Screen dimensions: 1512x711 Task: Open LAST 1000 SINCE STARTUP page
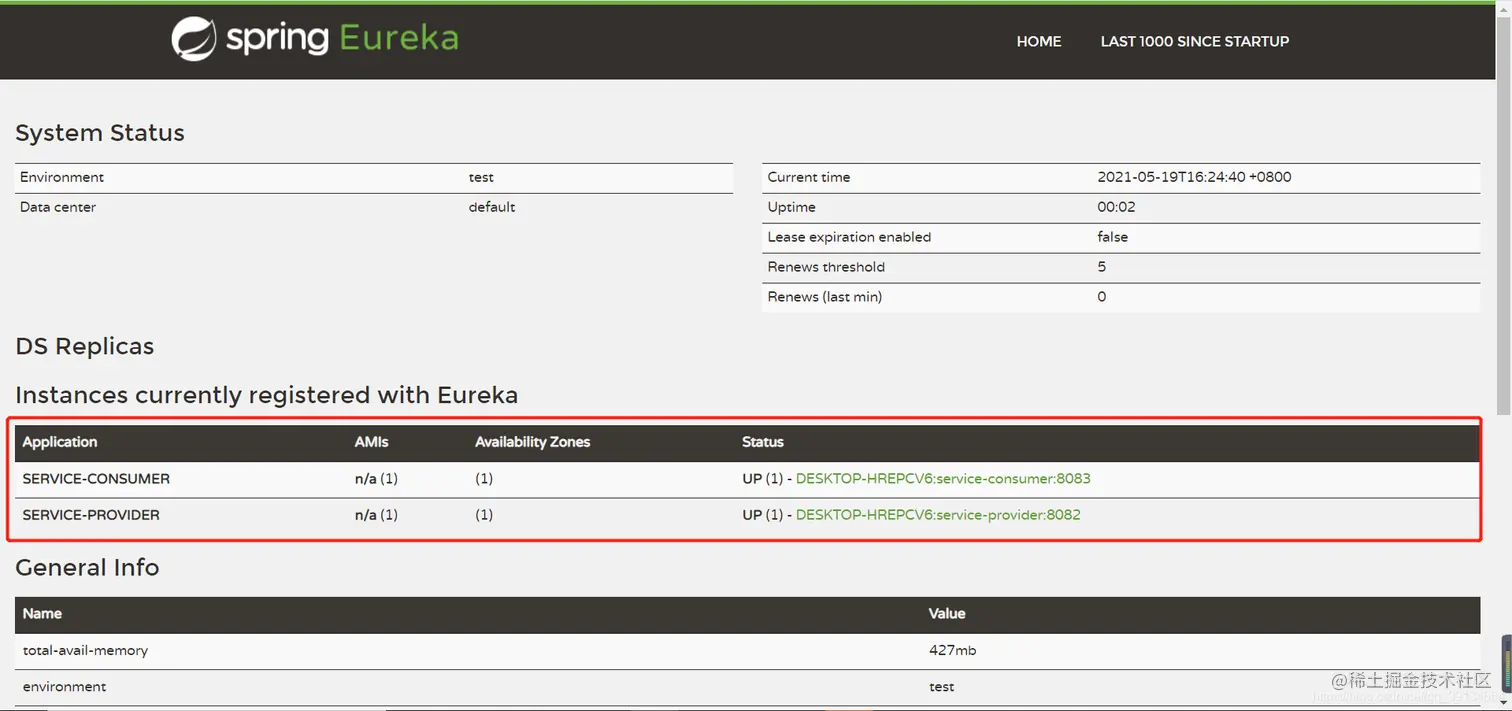click(x=1195, y=41)
